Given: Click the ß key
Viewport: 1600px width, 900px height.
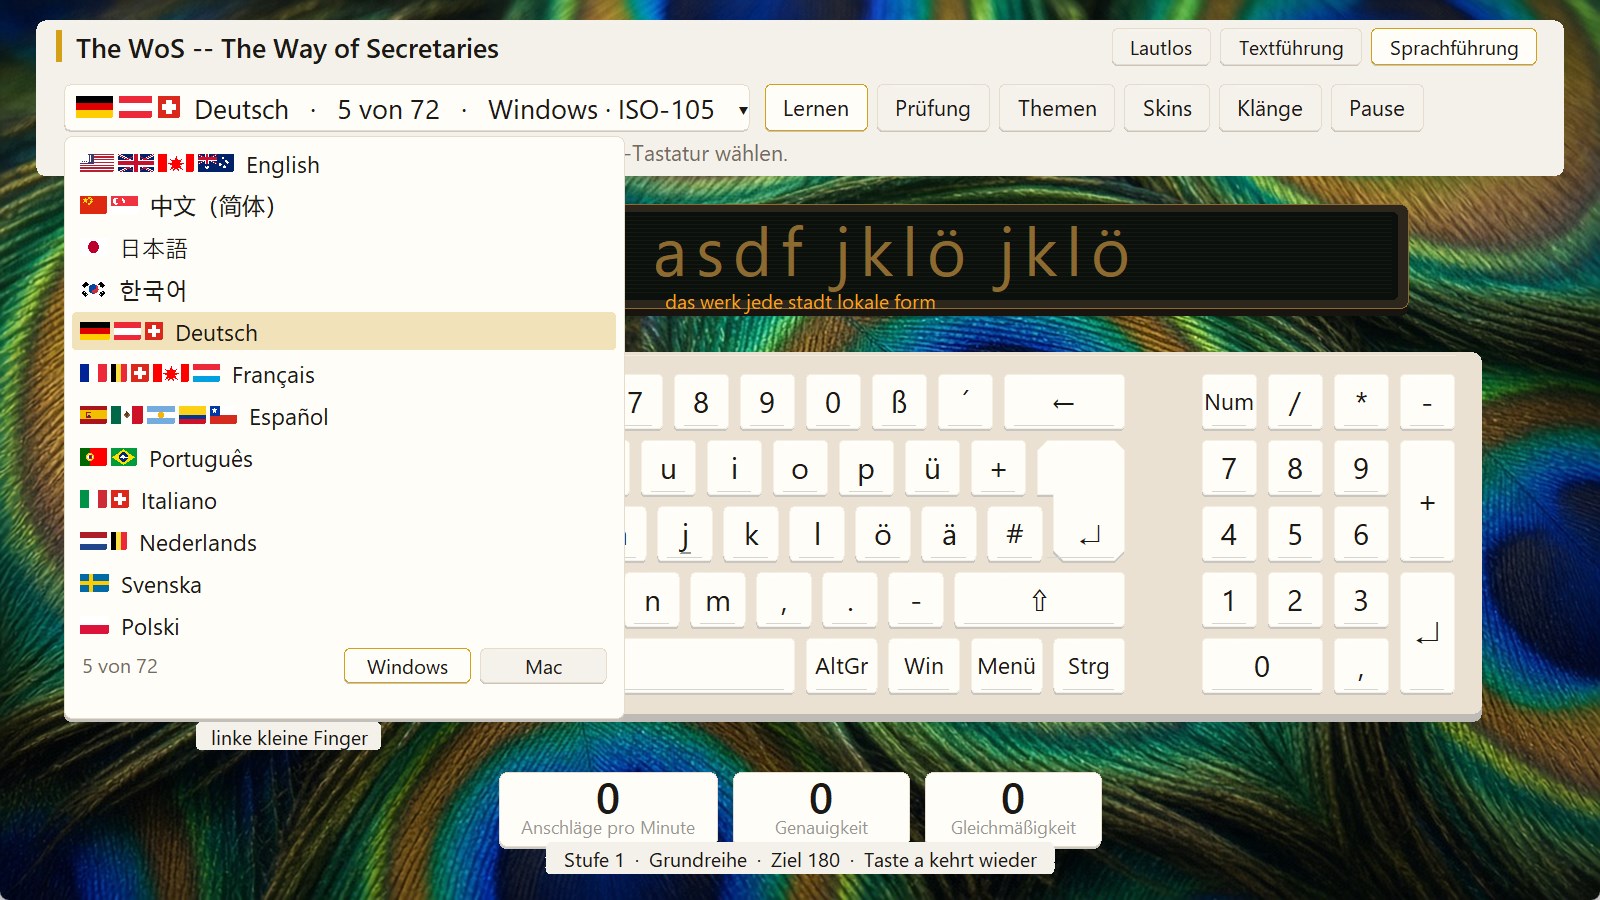Looking at the screenshot, I should click(x=899, y=402).
